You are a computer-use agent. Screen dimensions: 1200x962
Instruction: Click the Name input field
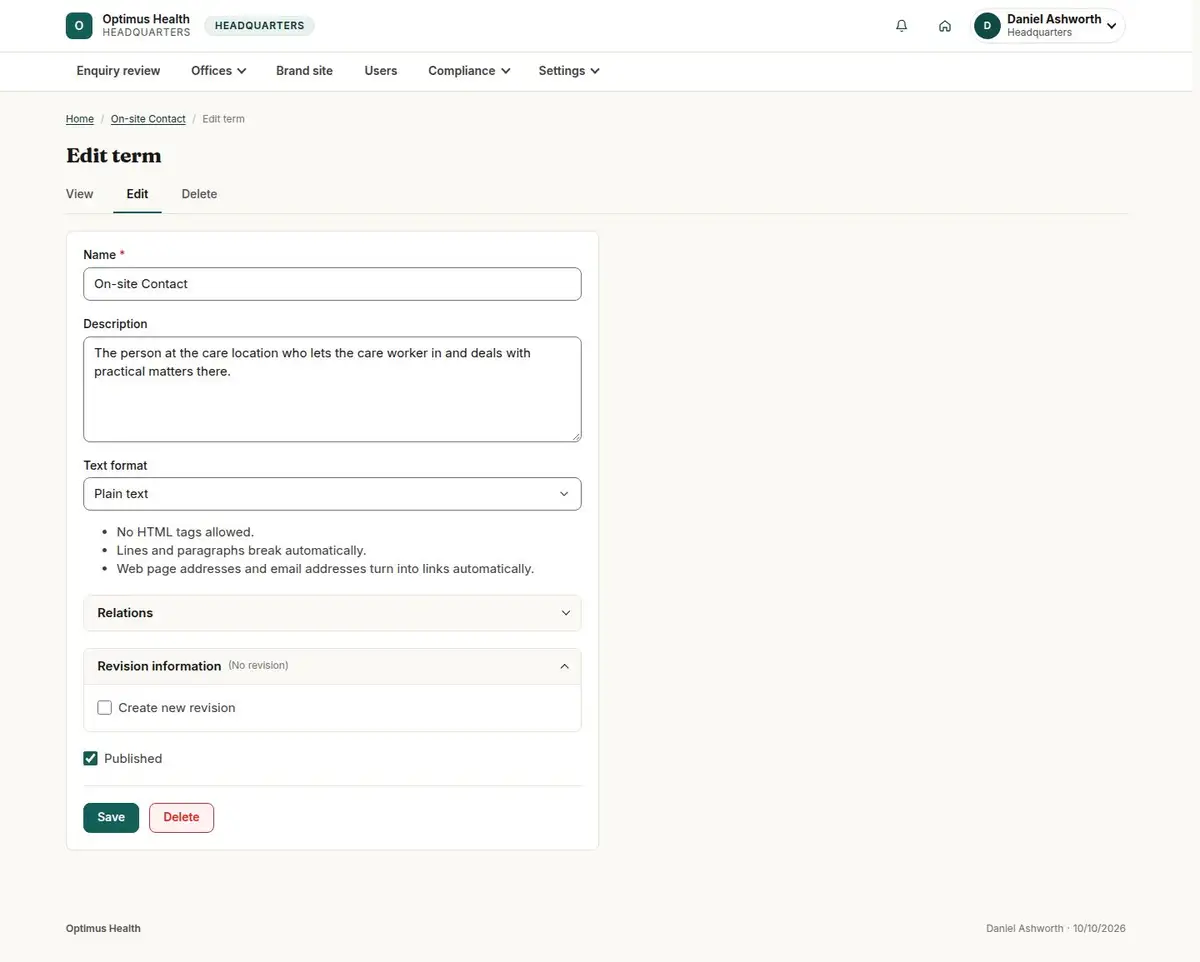pyautogui.click(x=332, y=284)
